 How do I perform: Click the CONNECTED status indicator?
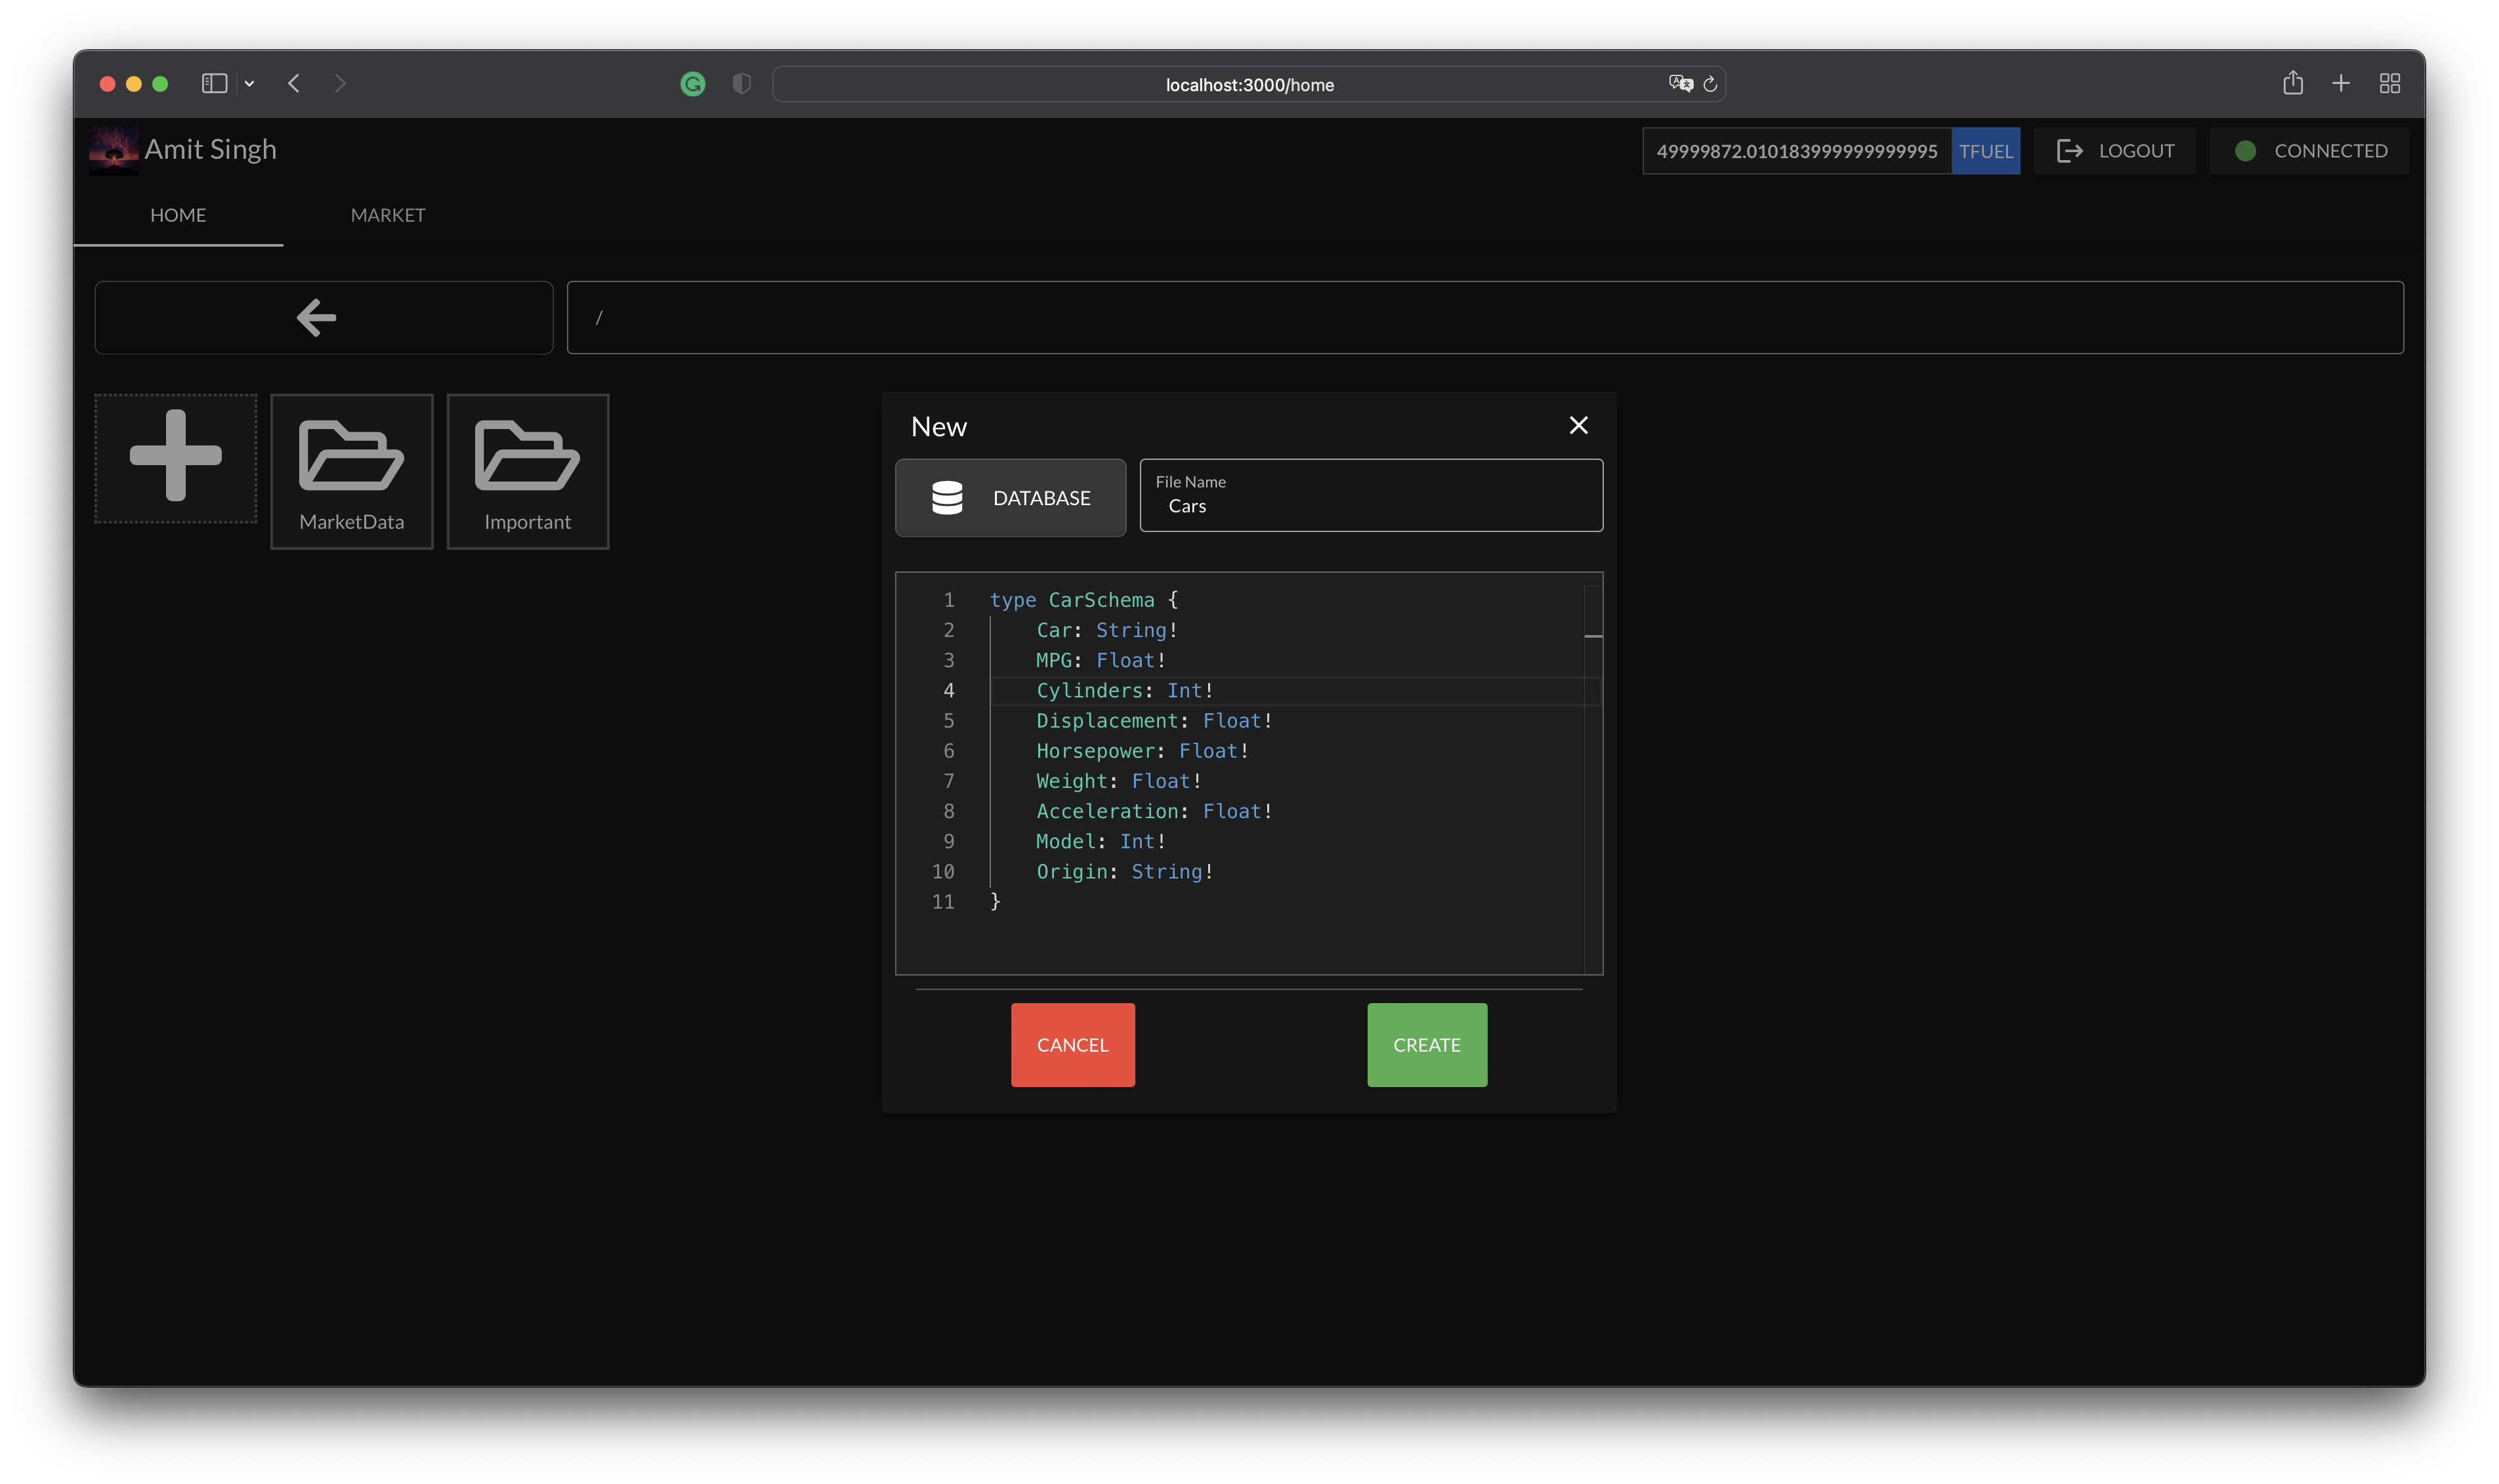[x=2309, y=151]
